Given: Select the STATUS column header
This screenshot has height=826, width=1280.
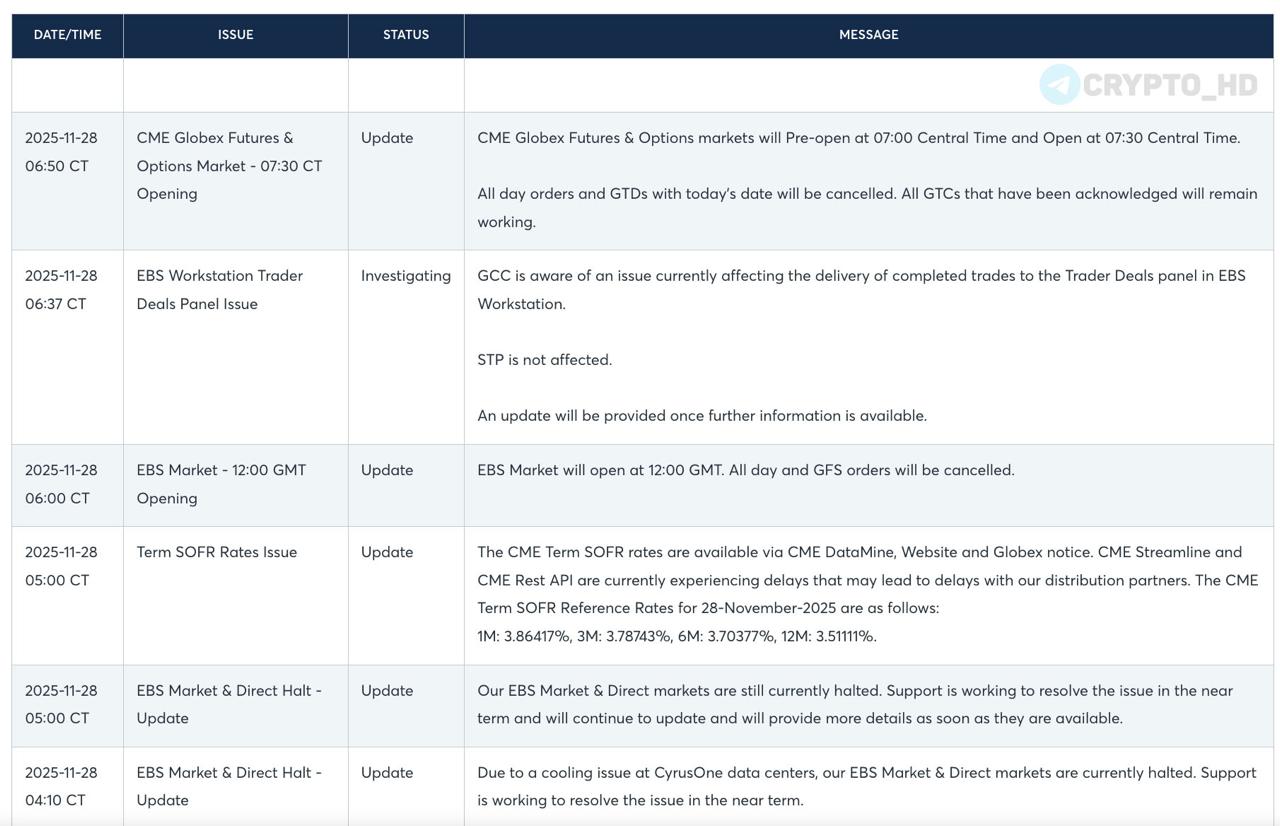Looking at the screenshot, I should click(405, 35).
